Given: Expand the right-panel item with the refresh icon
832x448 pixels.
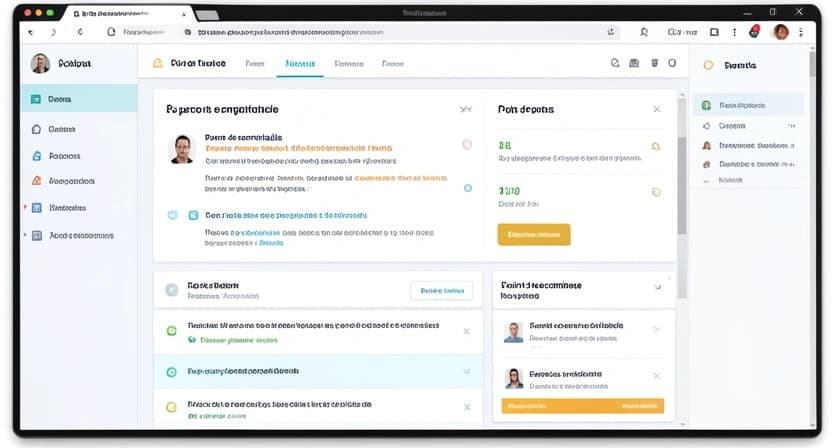Looking at the screenshot, I should tap(748, 126).
